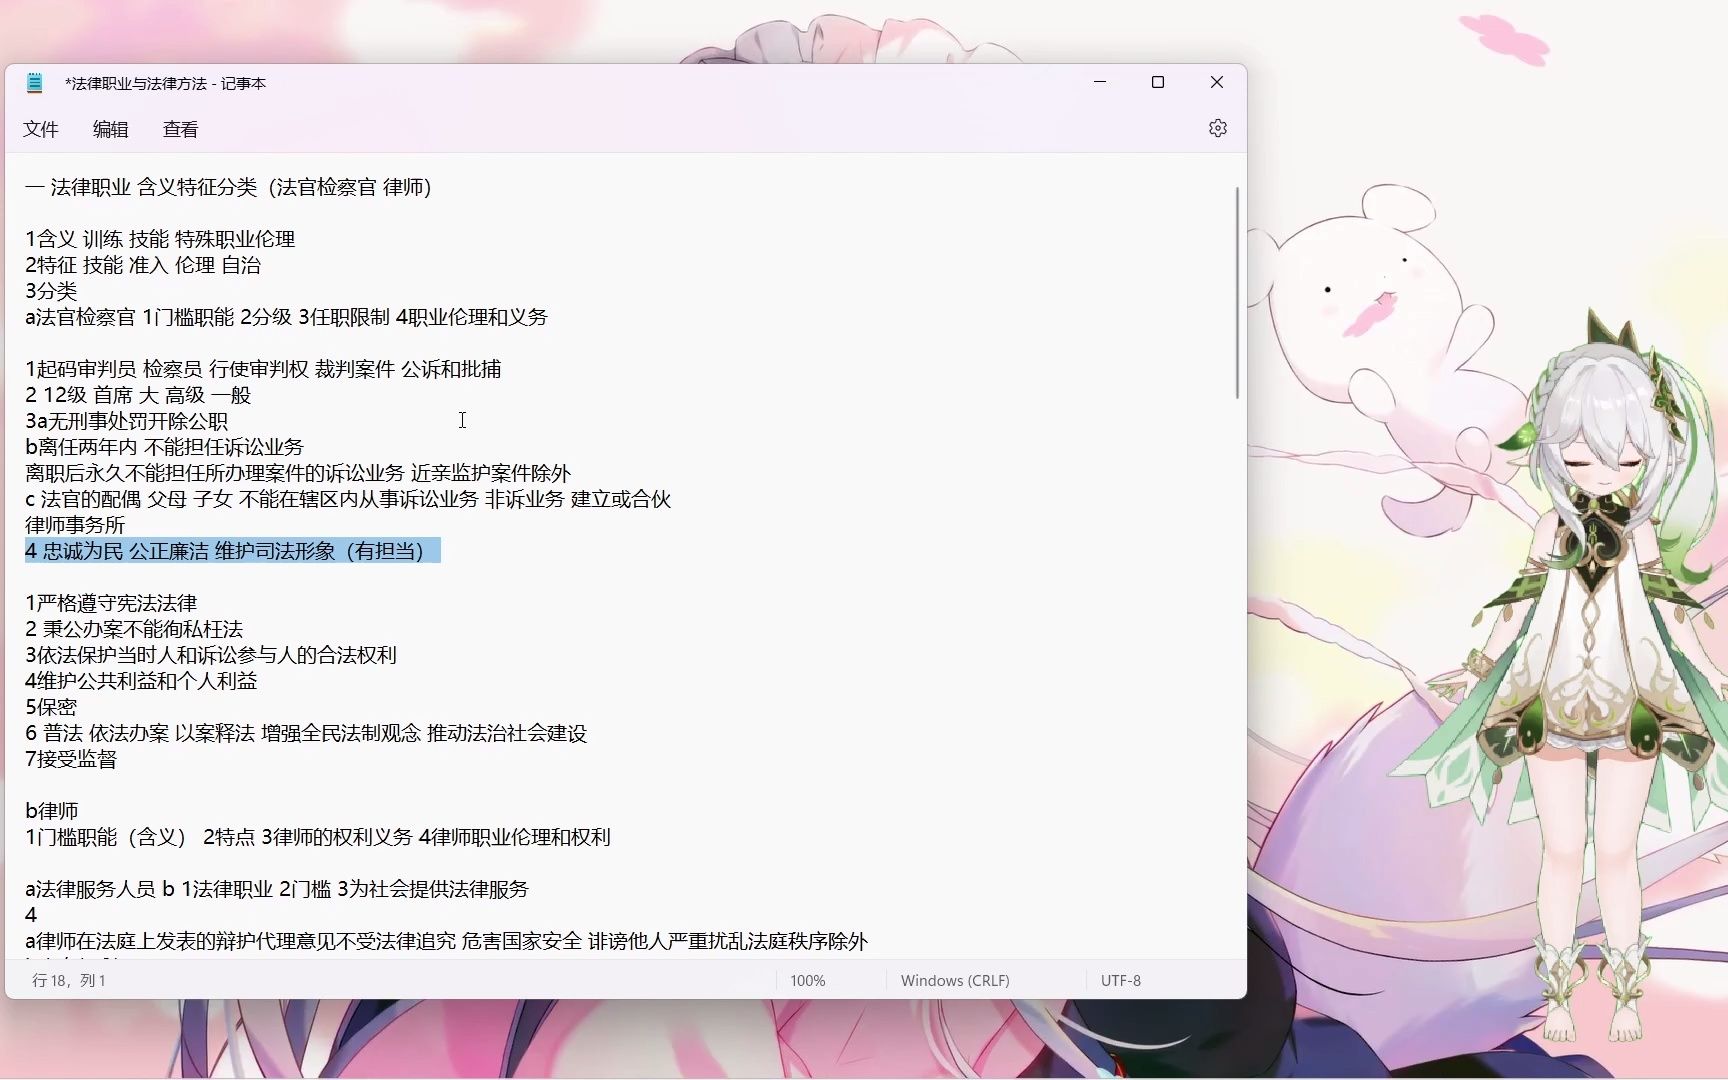The image size is (1728, 1080).
Task: Click the 行 18, 列 1 position indicator
Action: pyautogui.click(x=69, y=981)
